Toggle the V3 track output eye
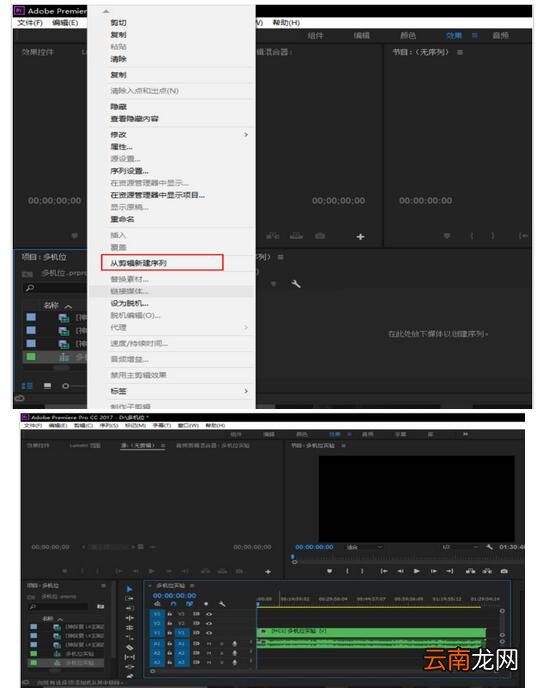 pos(209,614)
